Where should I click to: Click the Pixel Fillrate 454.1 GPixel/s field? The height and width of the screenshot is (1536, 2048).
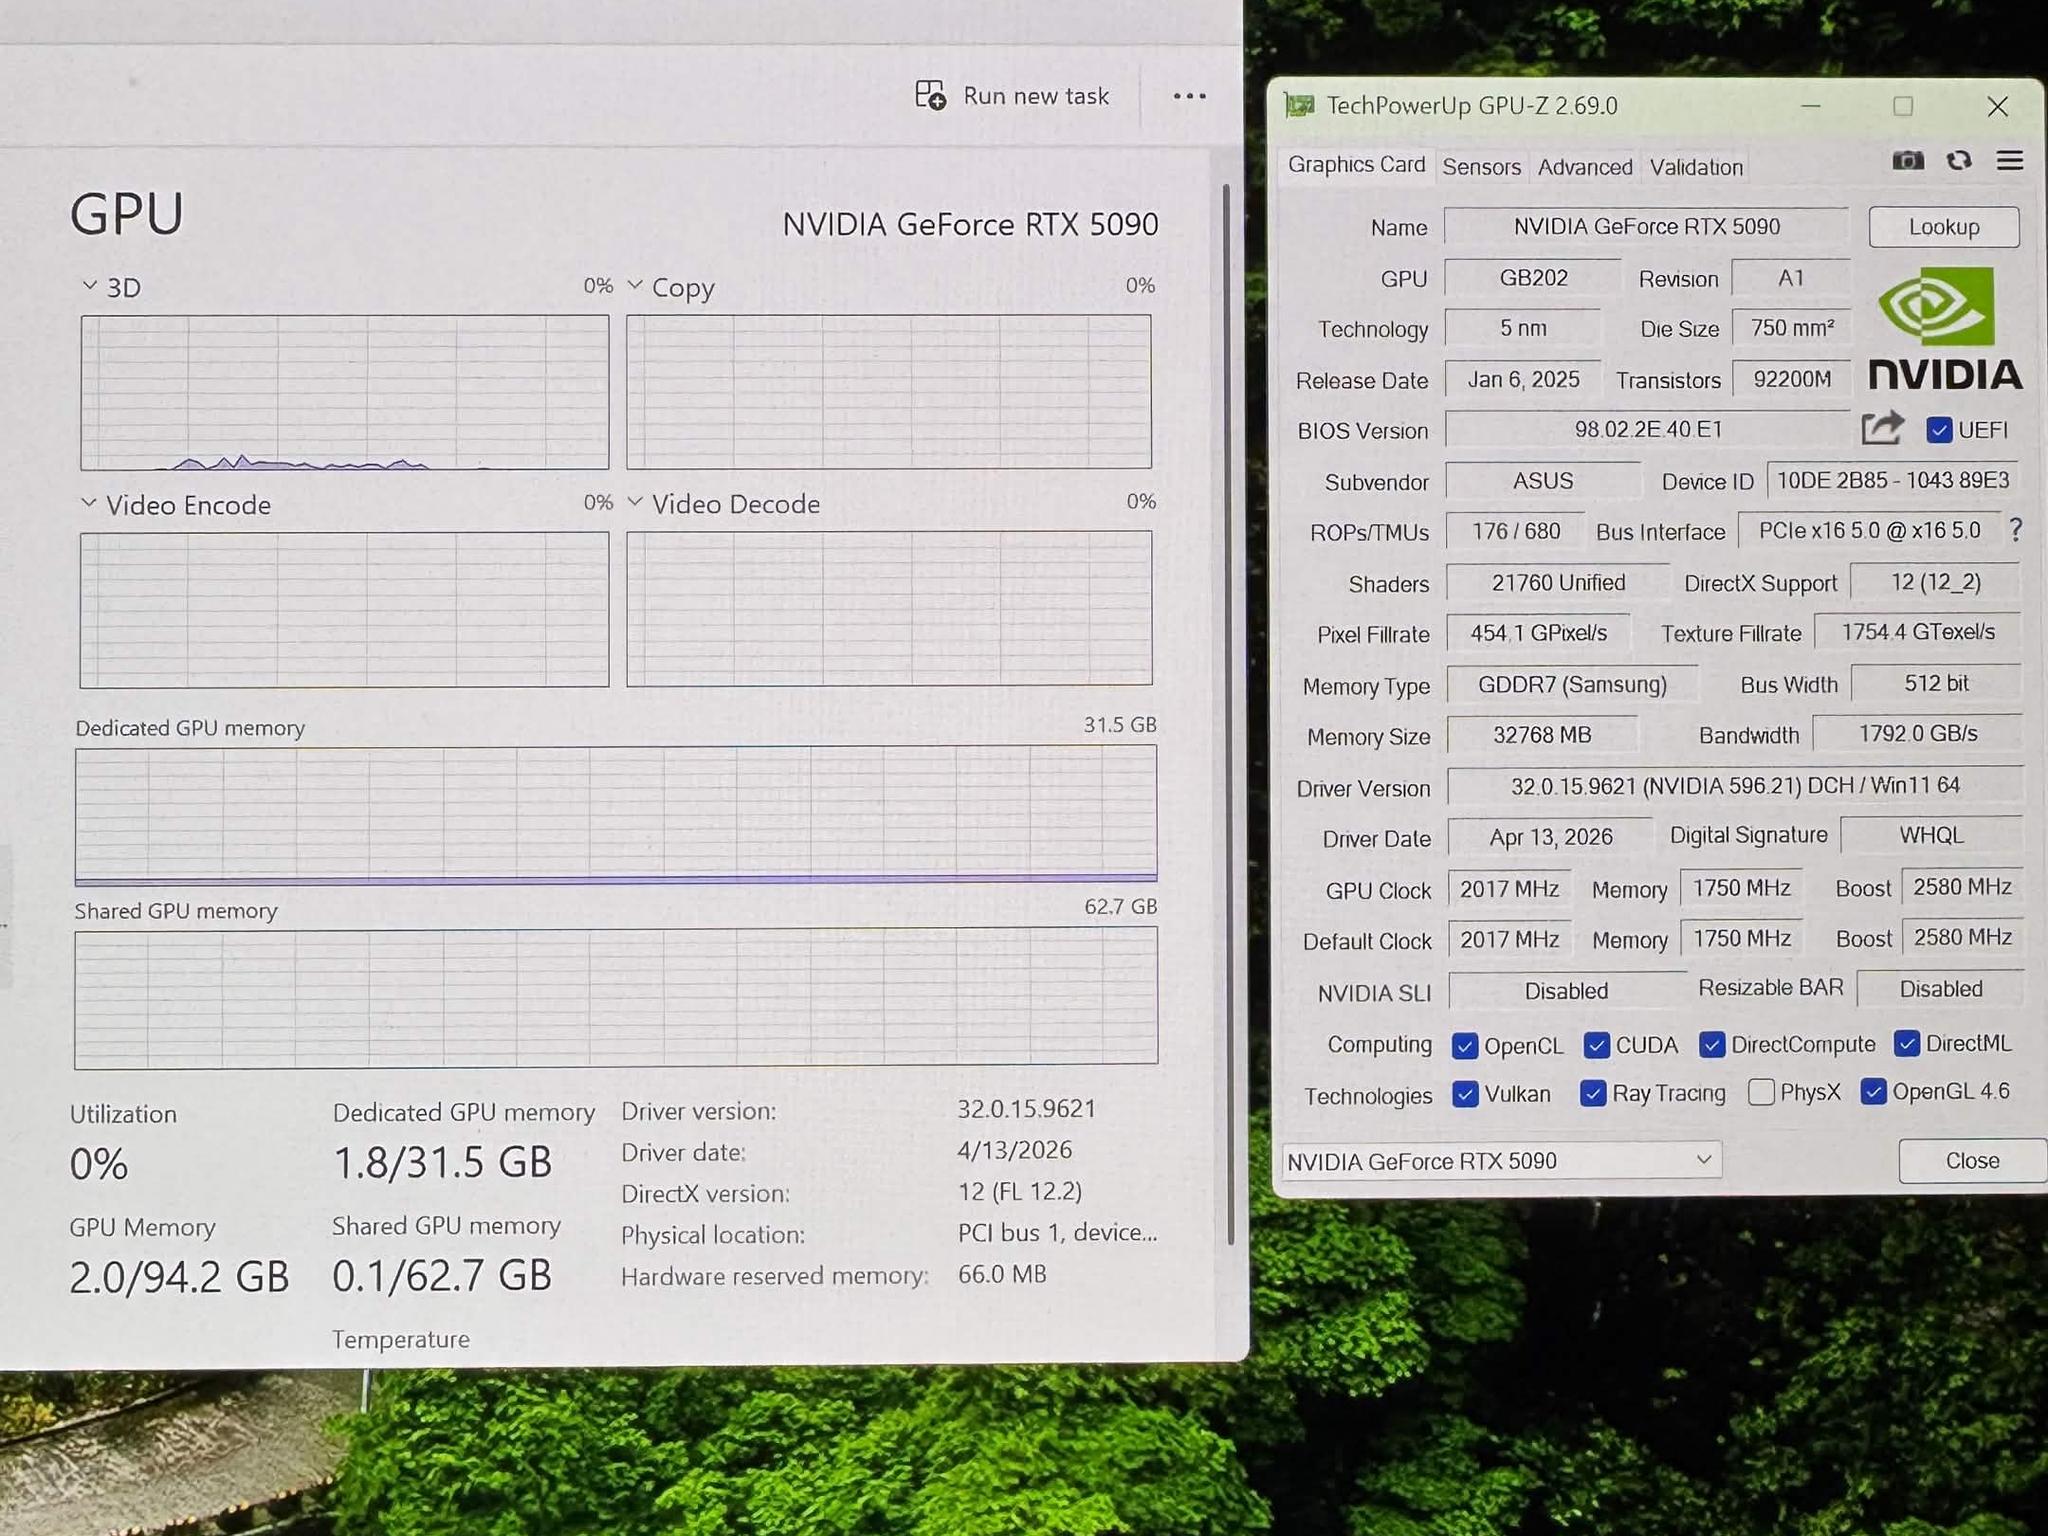(1538, 633)
